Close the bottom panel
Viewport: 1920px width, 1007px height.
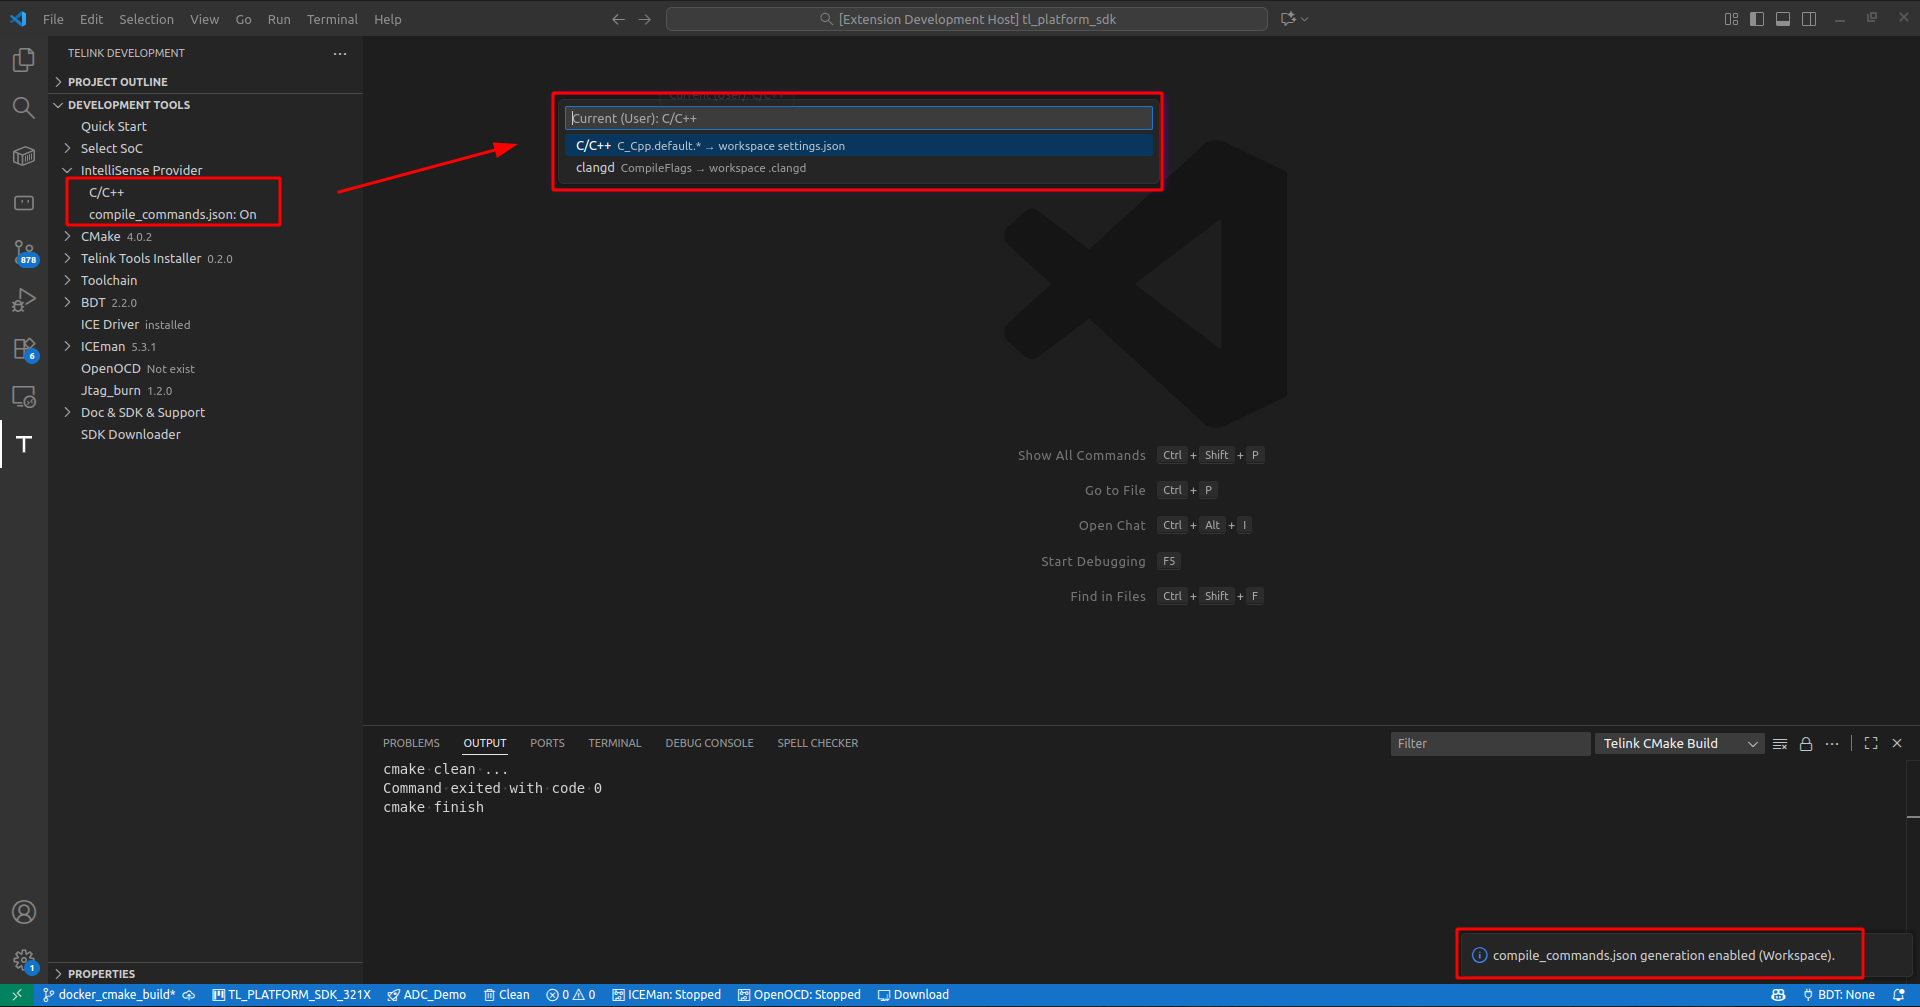click(1897, 743)
